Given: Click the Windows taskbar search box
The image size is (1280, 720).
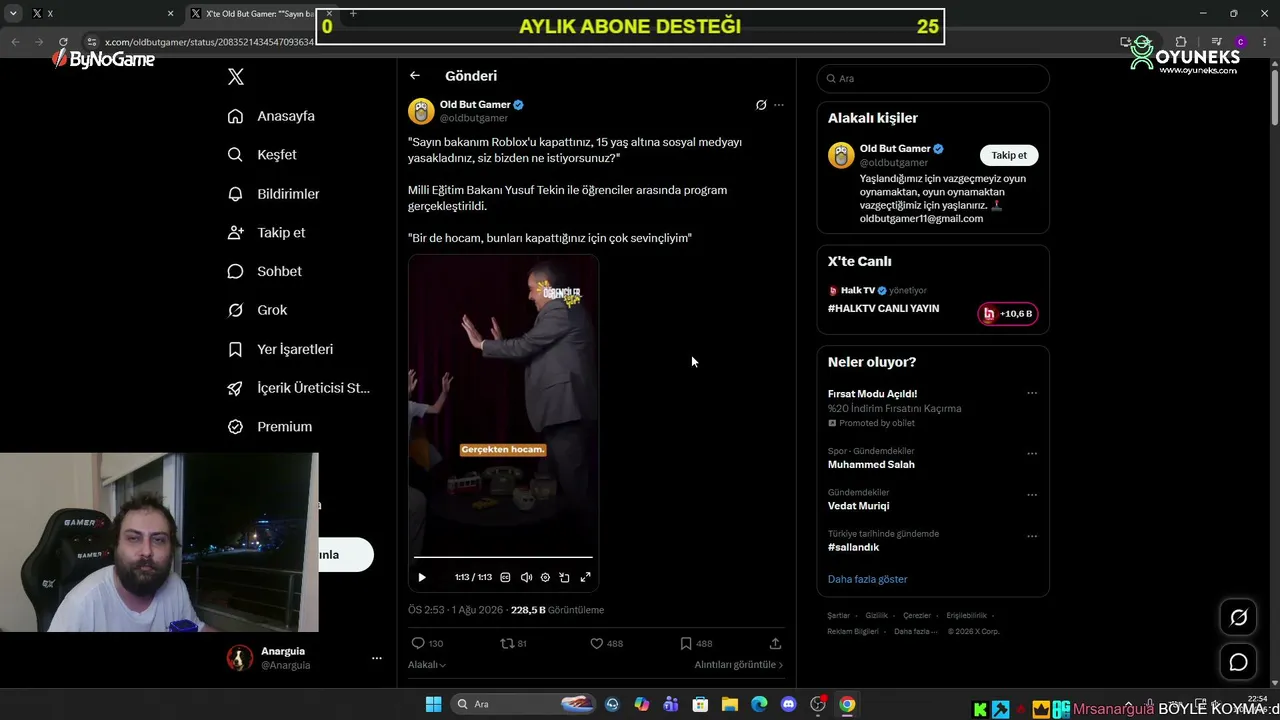Looking at the screenshot, I should point(525,704).
